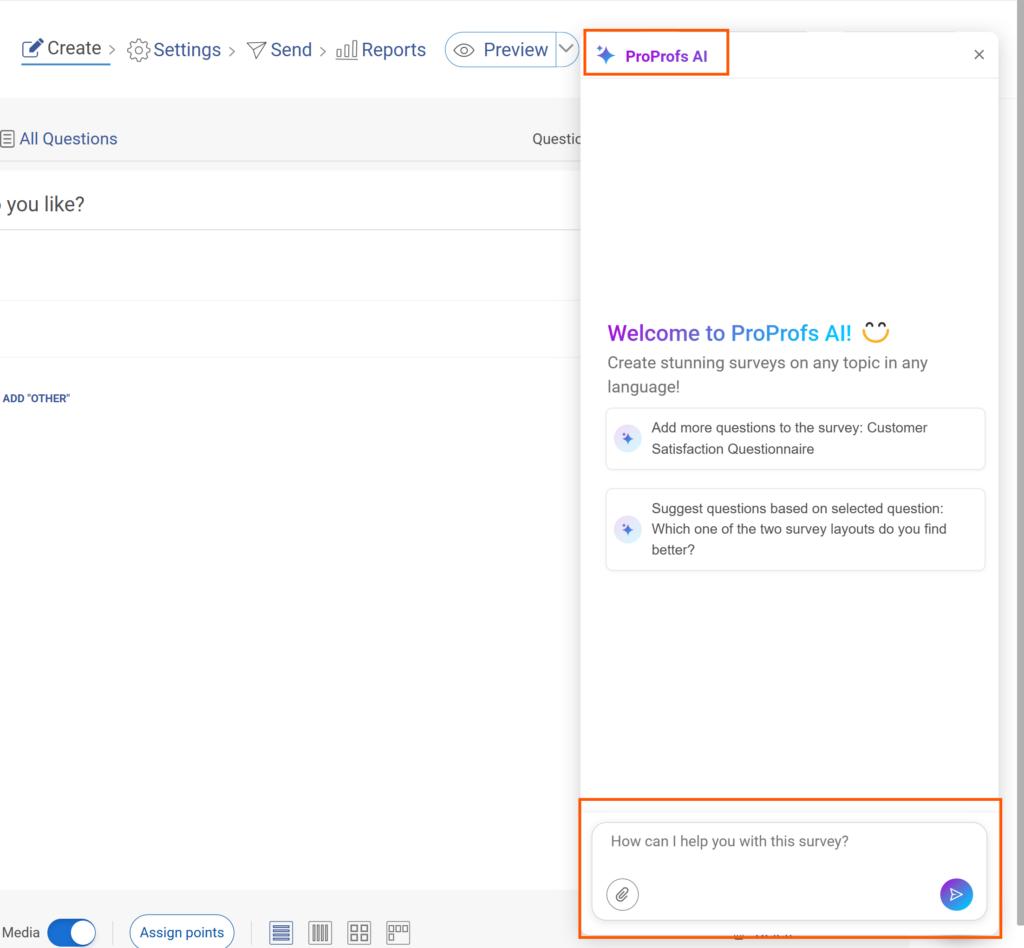The image size is (1024, 948).
Task: Select the vertical list layout icon
Action: click(281, 933)
